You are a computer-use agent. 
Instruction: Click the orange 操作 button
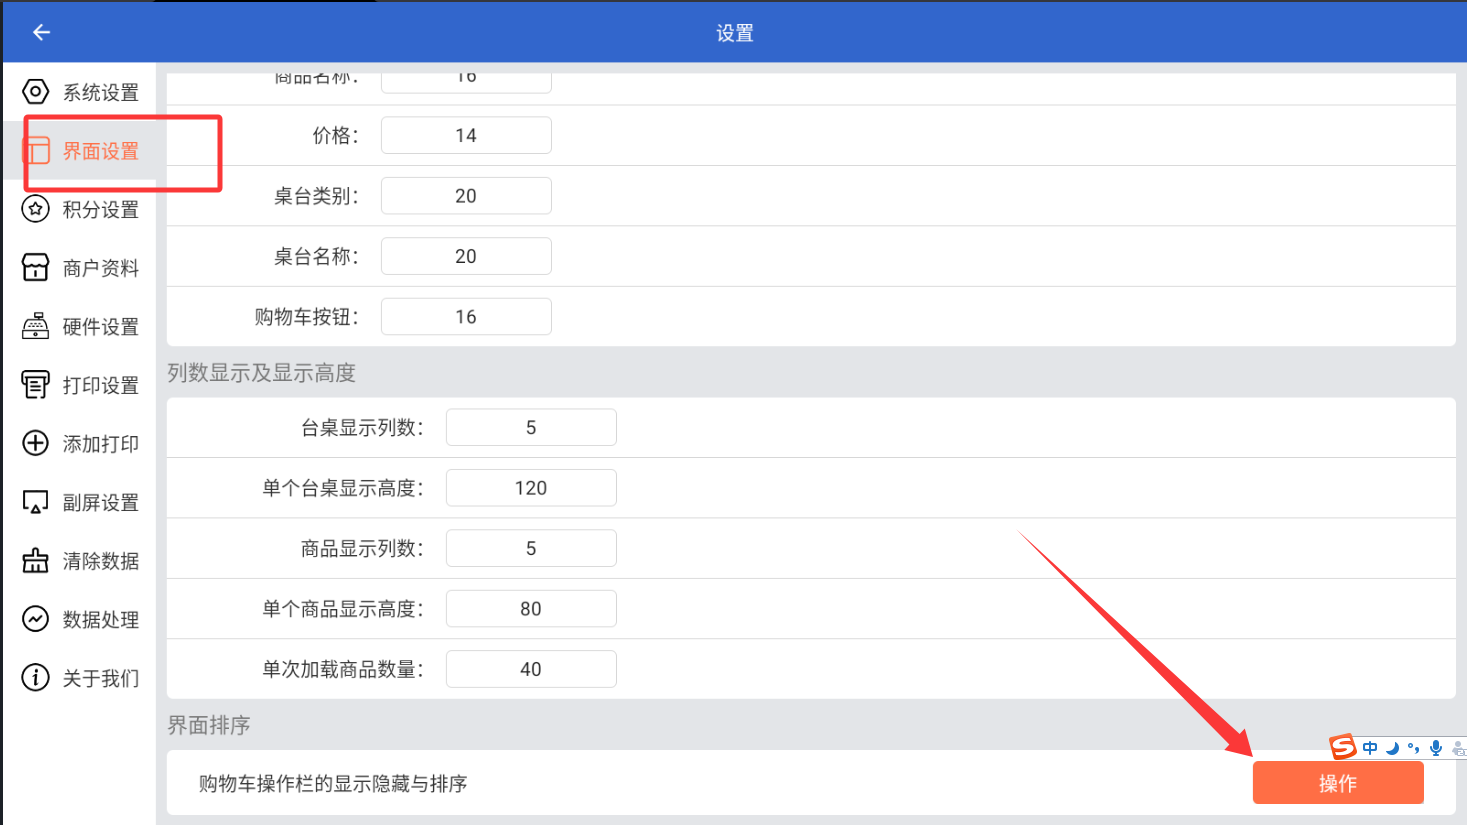point(1337,783)
